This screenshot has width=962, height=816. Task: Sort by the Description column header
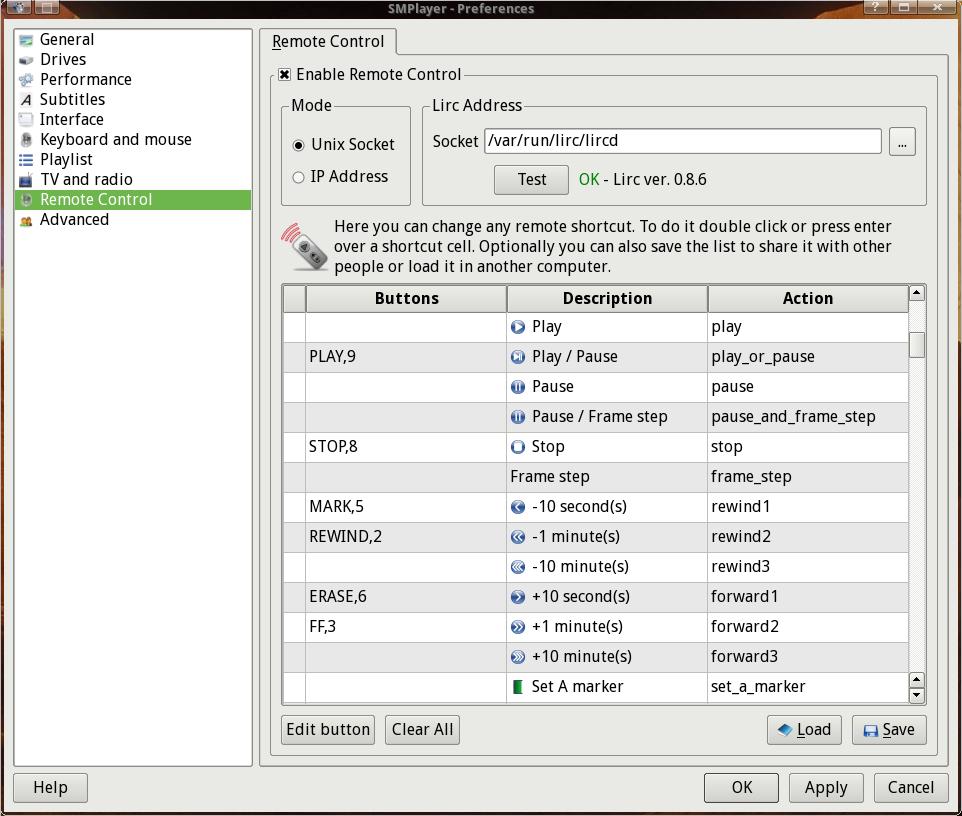(x=607, y=299)
